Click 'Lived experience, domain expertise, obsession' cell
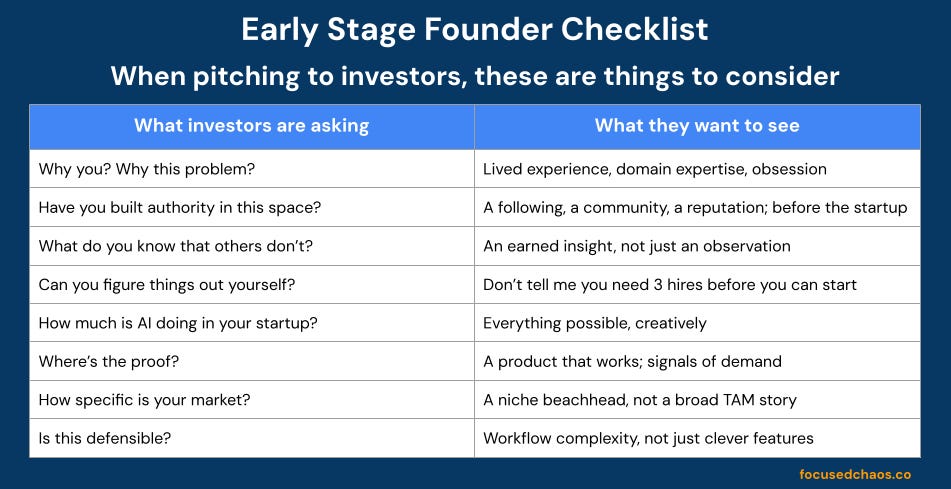Screen dimensions: 951x489 coord(697,169)
